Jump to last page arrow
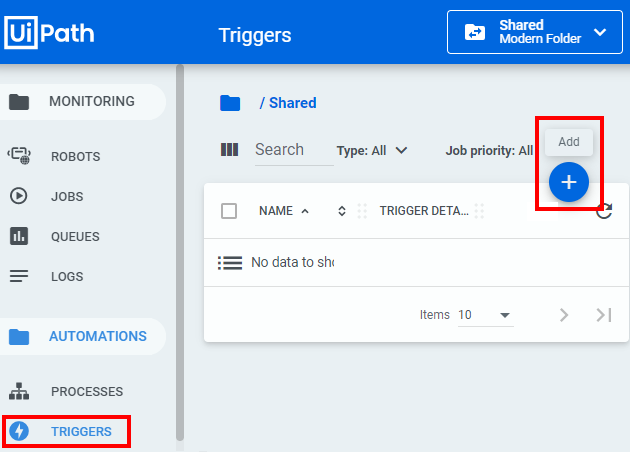 tap(603, 315)
